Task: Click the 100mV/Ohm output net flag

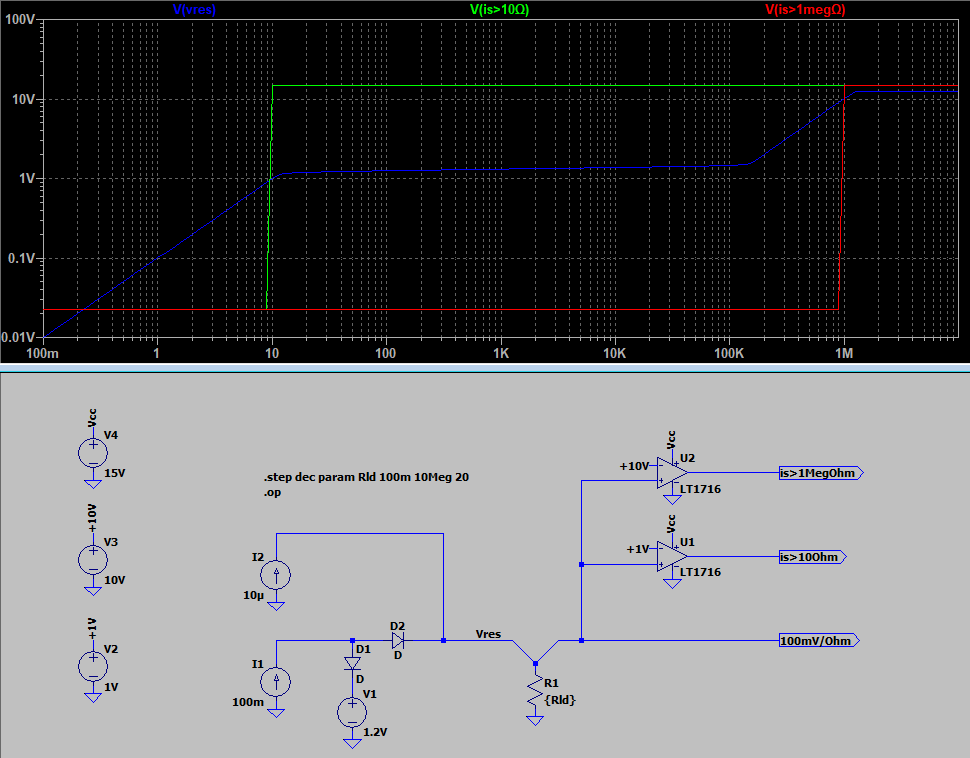Action: pyautogui.click(x=819, y=640)
